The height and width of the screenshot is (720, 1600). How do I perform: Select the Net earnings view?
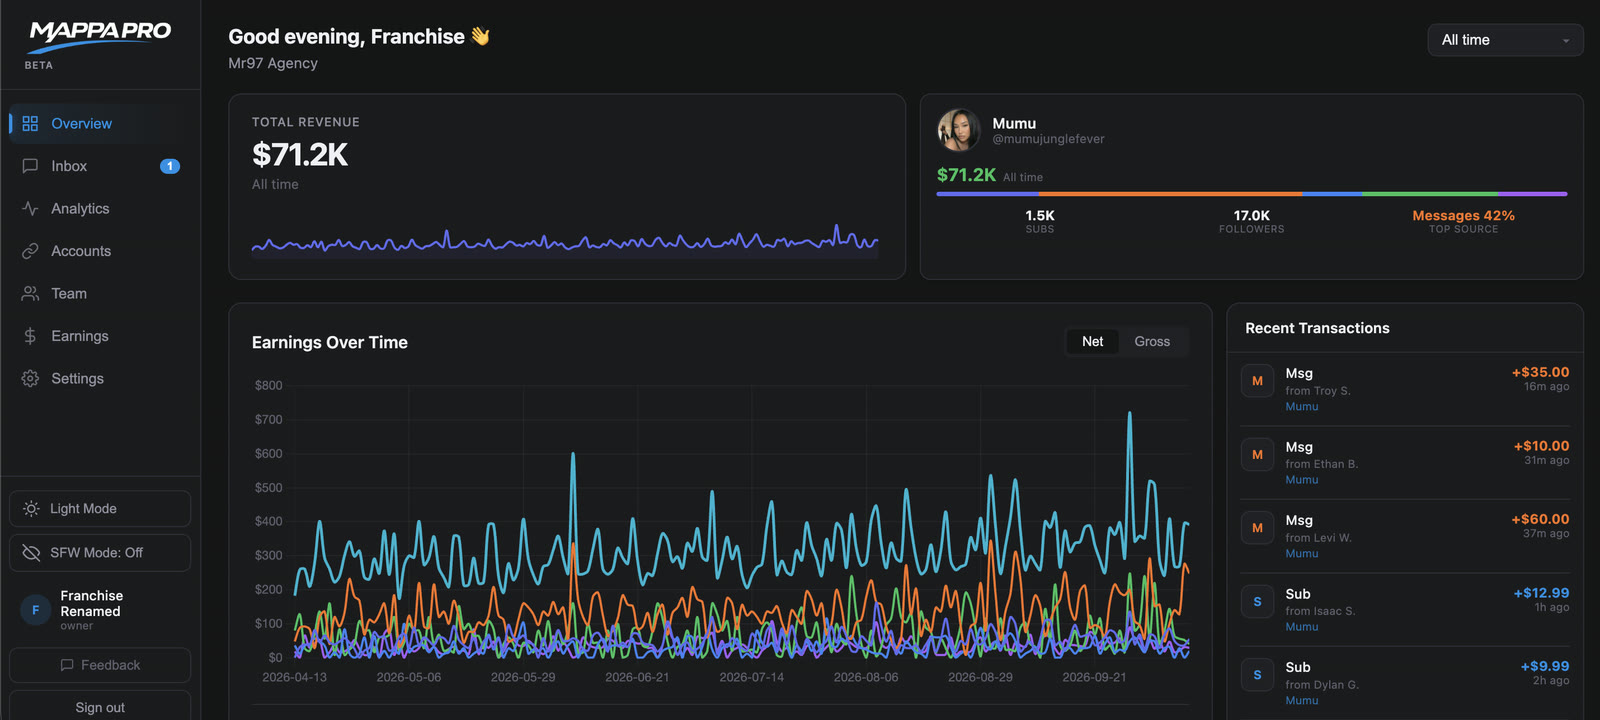1092,341
